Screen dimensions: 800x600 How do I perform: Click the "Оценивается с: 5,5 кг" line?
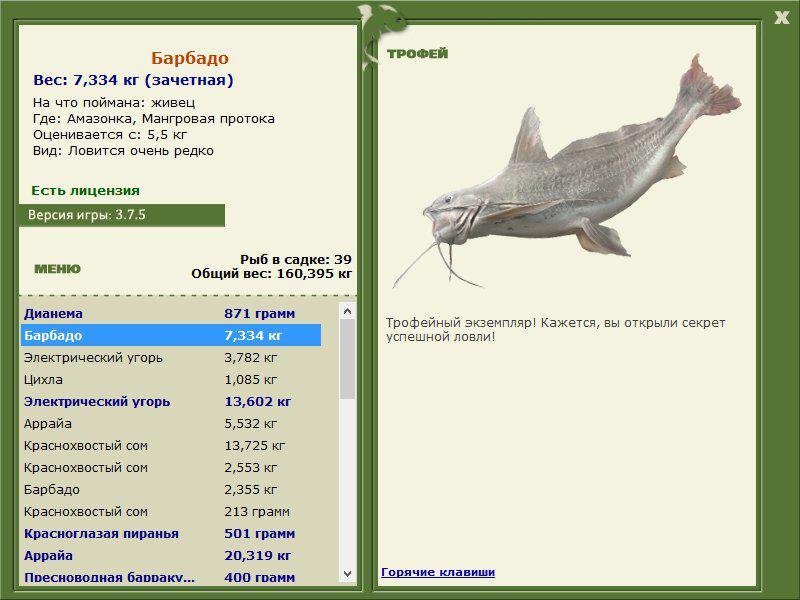(110, 135)
